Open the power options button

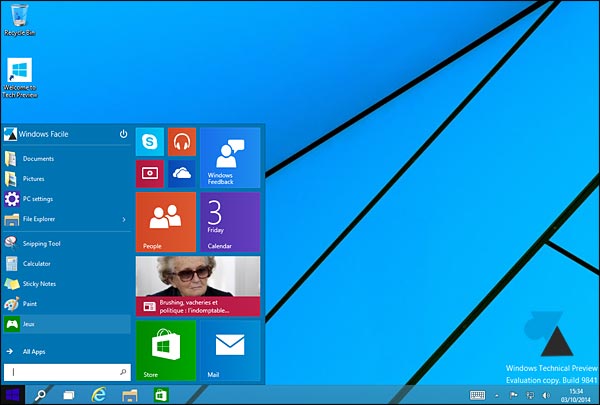pos(123,134)
